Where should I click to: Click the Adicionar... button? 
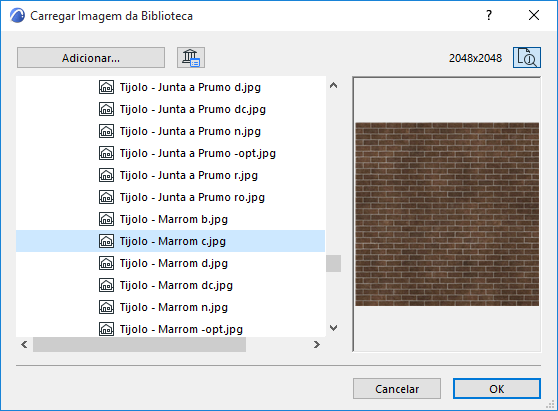coord(91,58)
